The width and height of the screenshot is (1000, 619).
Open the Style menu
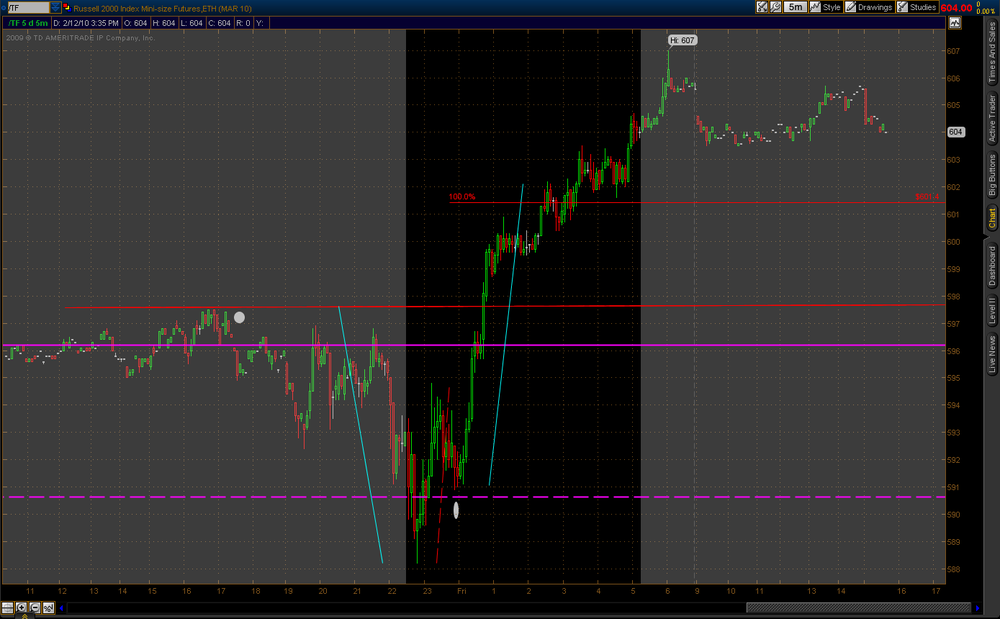(x=825, y=7)
